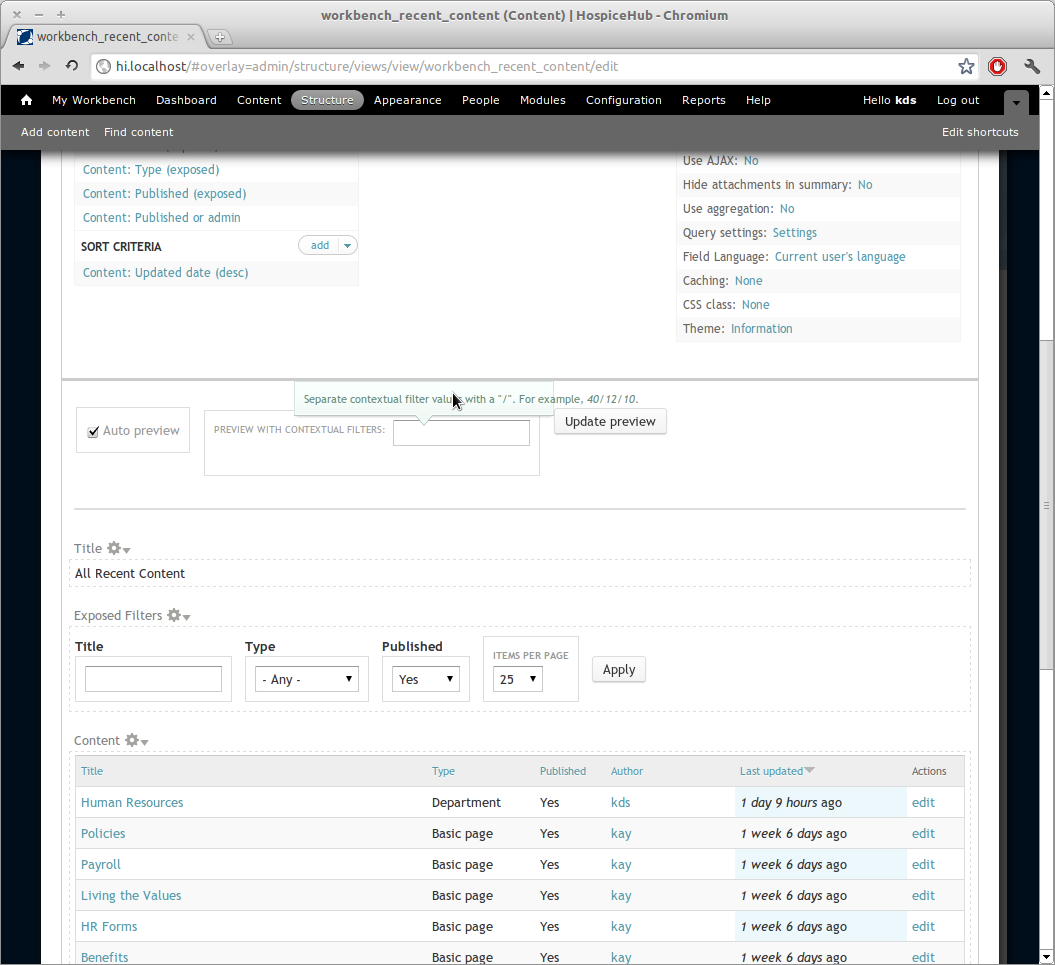Open a new browser tab
Image resolution: width=1055 pixels, height=965 pixels.
219,37
